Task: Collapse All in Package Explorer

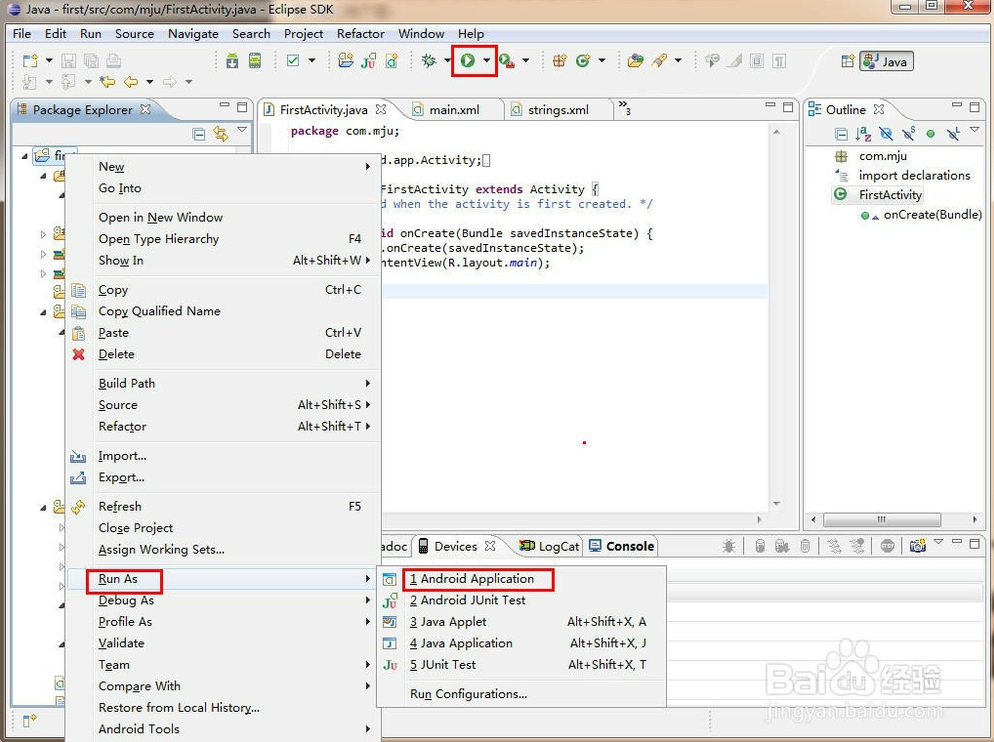Action: 199,133
